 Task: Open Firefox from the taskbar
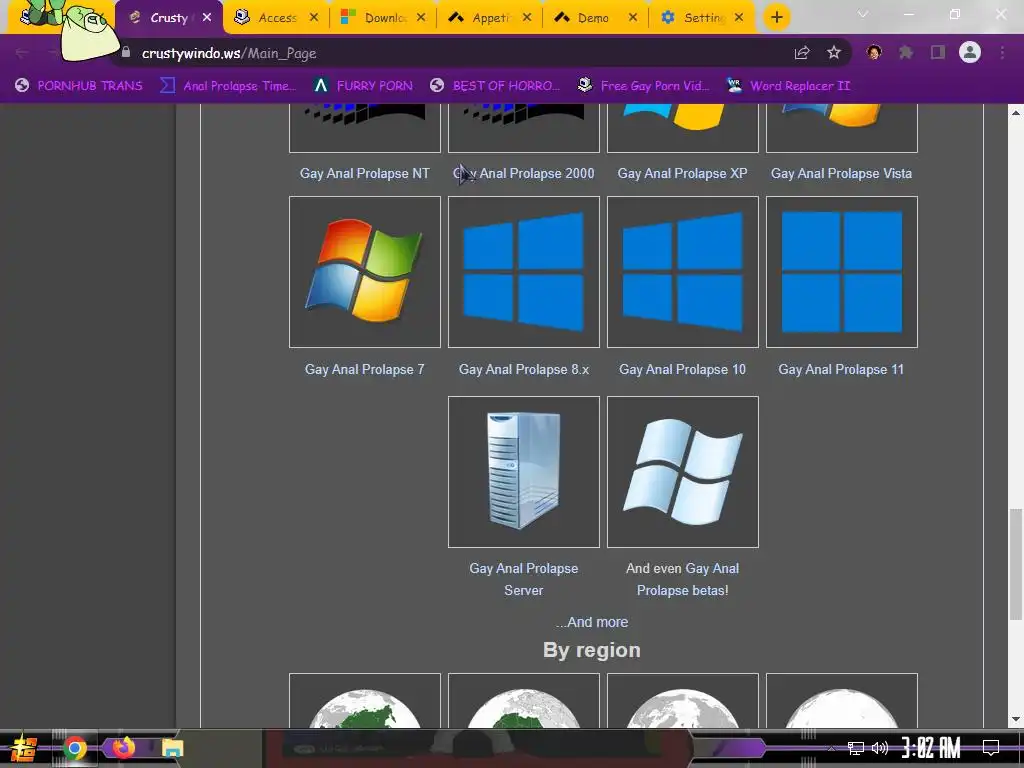point(123,748)
